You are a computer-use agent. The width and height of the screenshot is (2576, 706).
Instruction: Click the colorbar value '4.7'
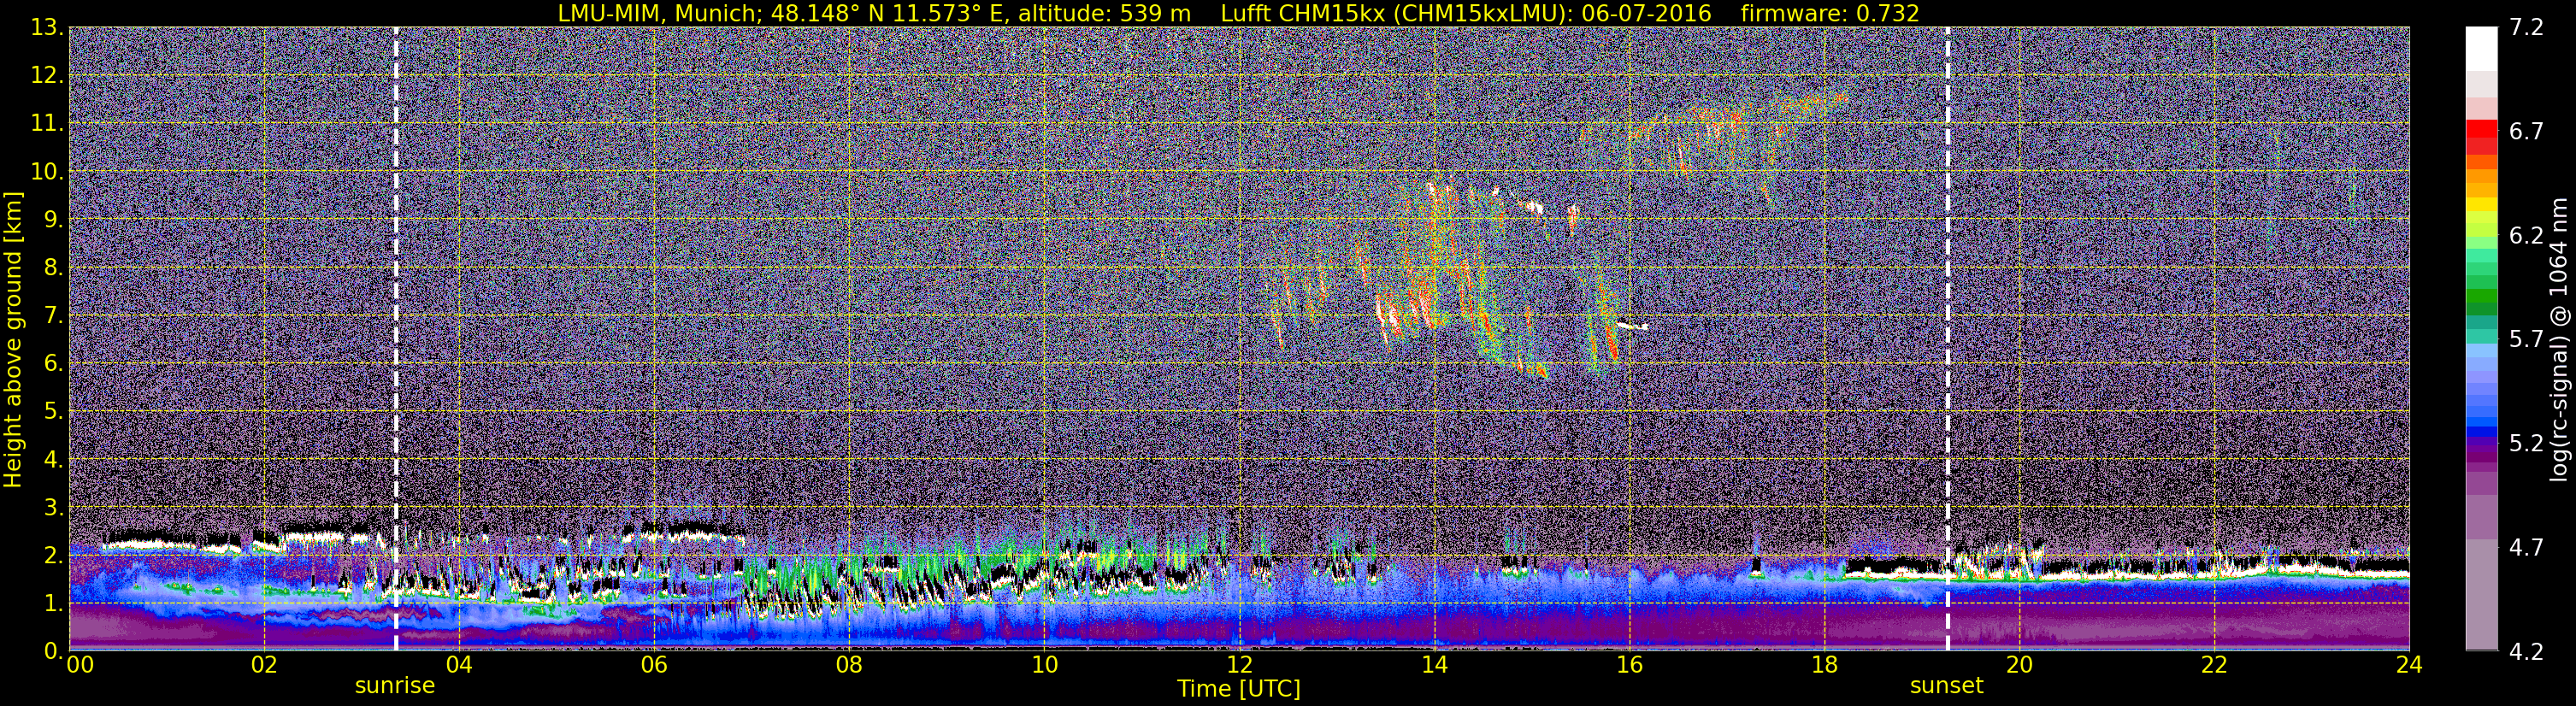click(x=2526, y=548)
